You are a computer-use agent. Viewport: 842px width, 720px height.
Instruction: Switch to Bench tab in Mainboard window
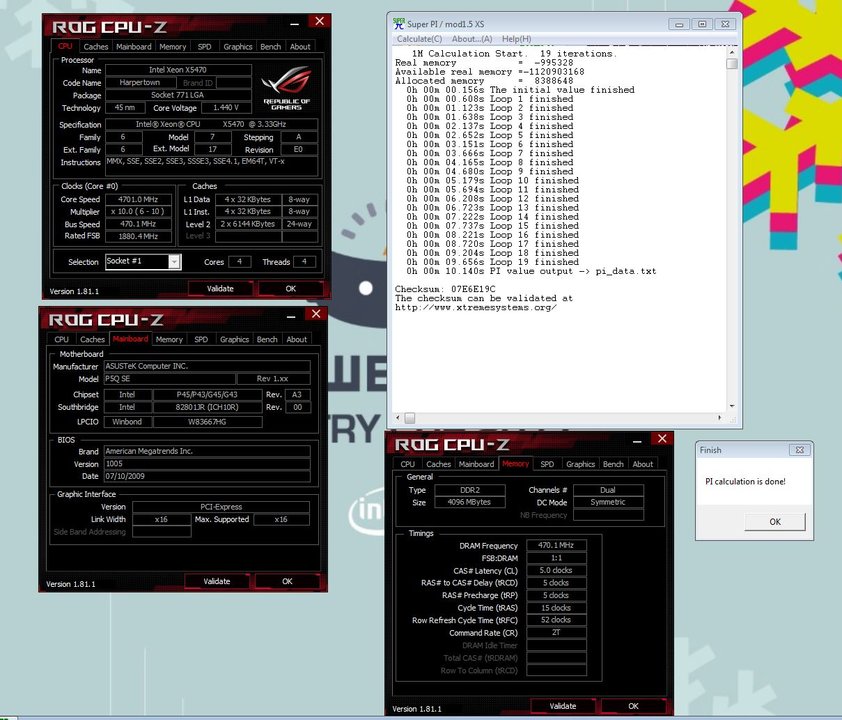pos(267,339)
